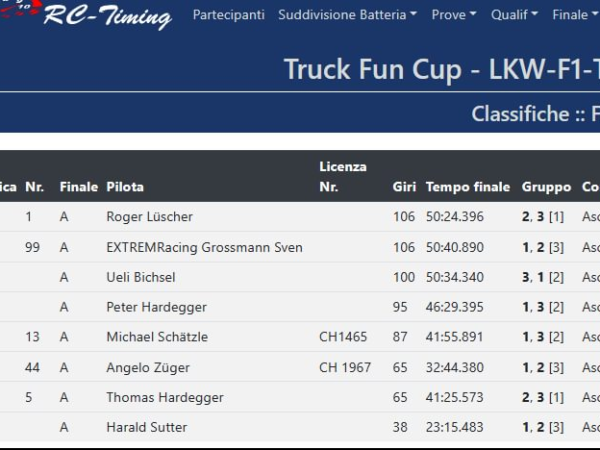Select EXTREMRacing Grossmann Sven row

click(x=204, y=247)
